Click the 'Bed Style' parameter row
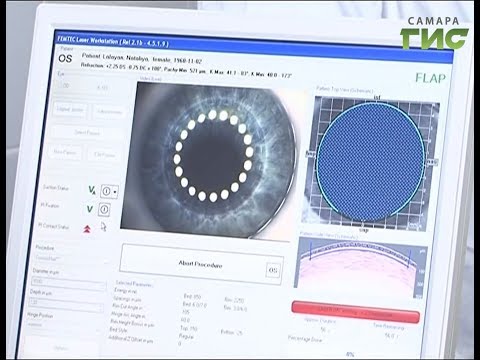 (x=153, y=332)
